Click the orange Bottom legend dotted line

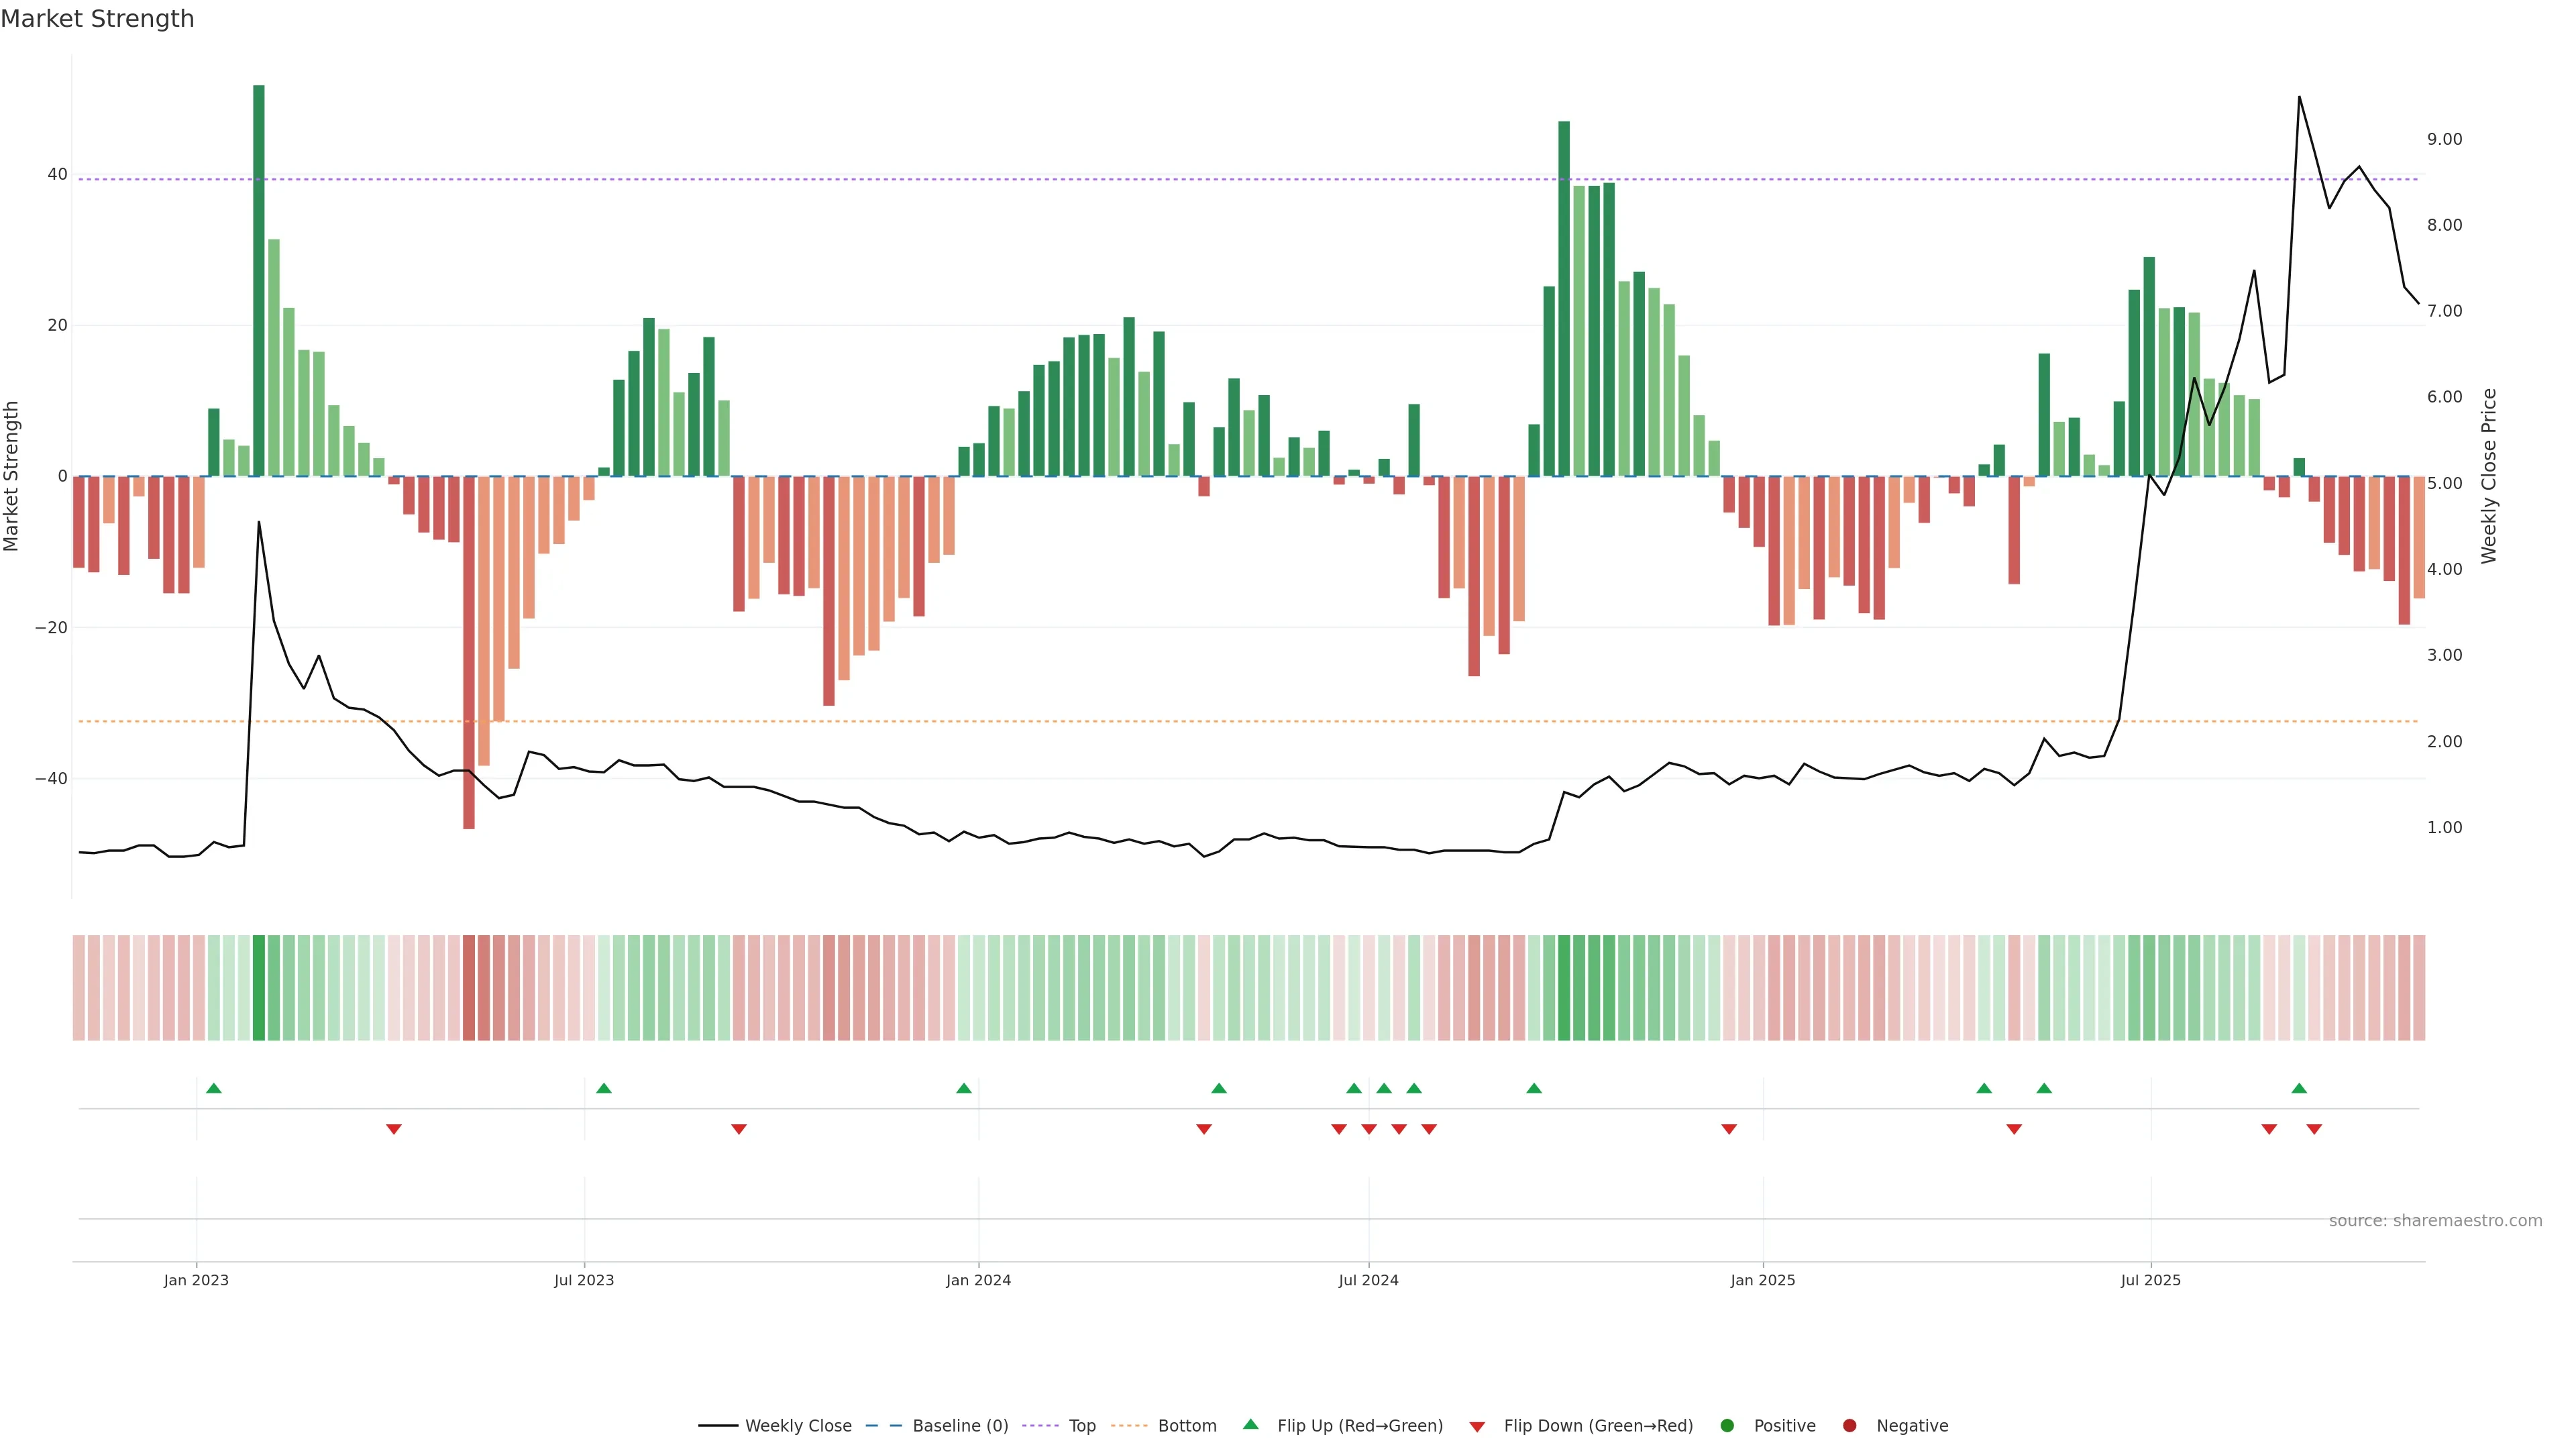1129,1426
